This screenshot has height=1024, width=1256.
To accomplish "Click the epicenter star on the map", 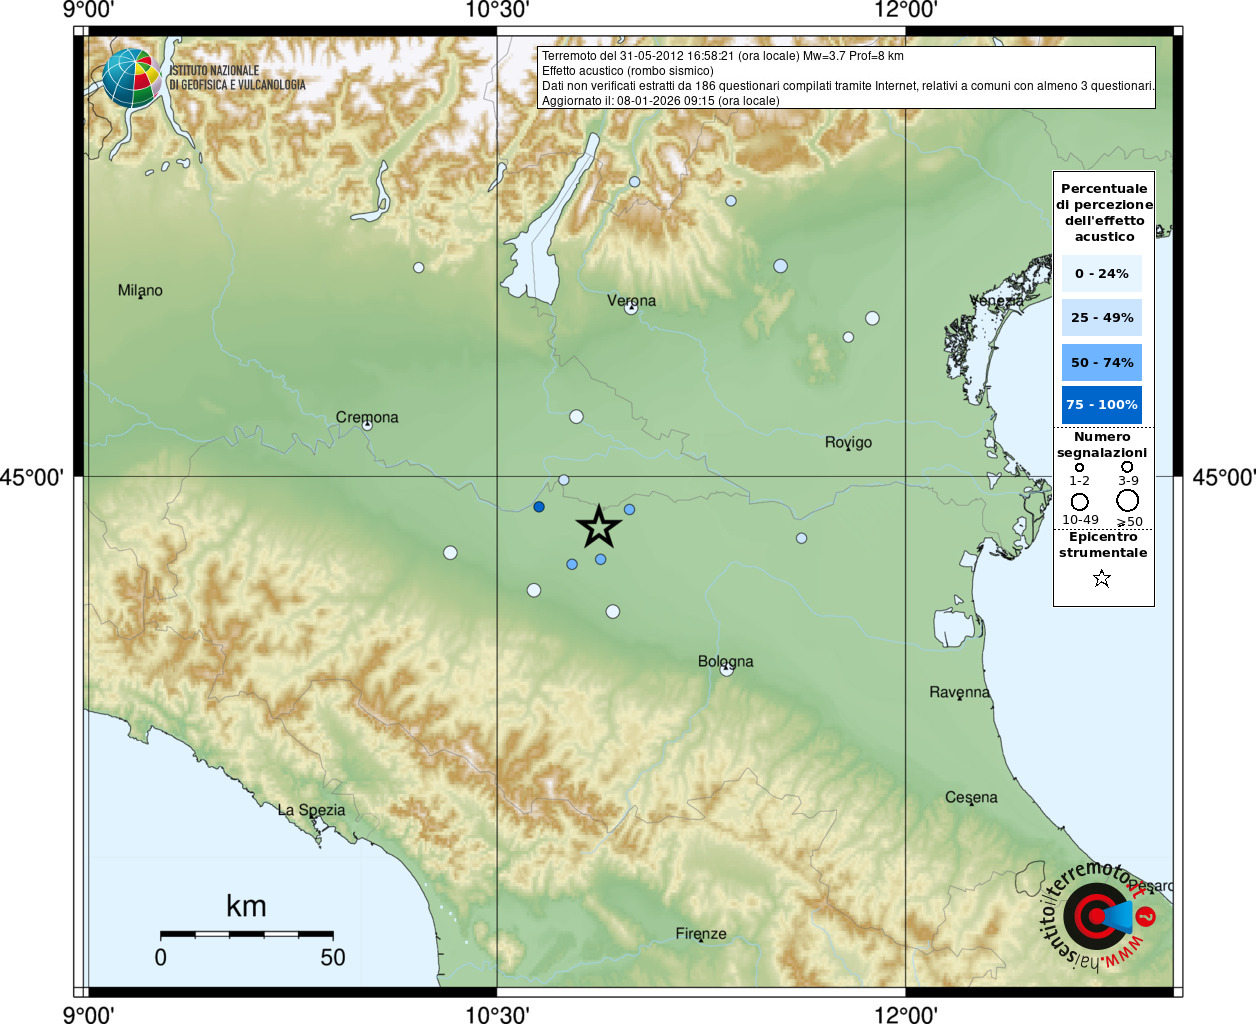I will point(598,527).
